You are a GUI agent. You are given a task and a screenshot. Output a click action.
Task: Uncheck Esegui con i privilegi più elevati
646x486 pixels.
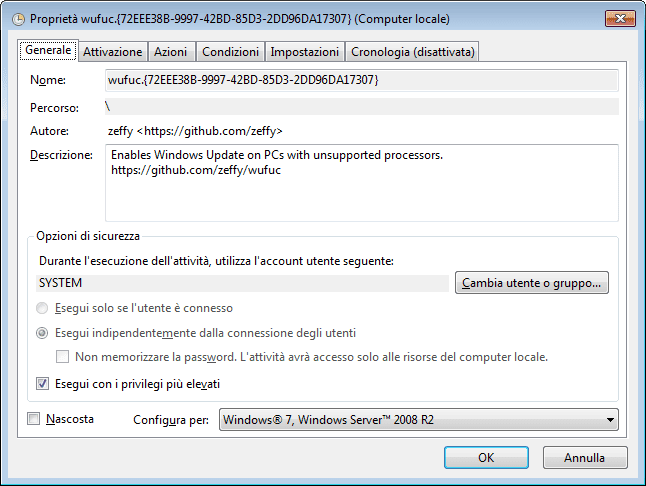click(42, 383)
